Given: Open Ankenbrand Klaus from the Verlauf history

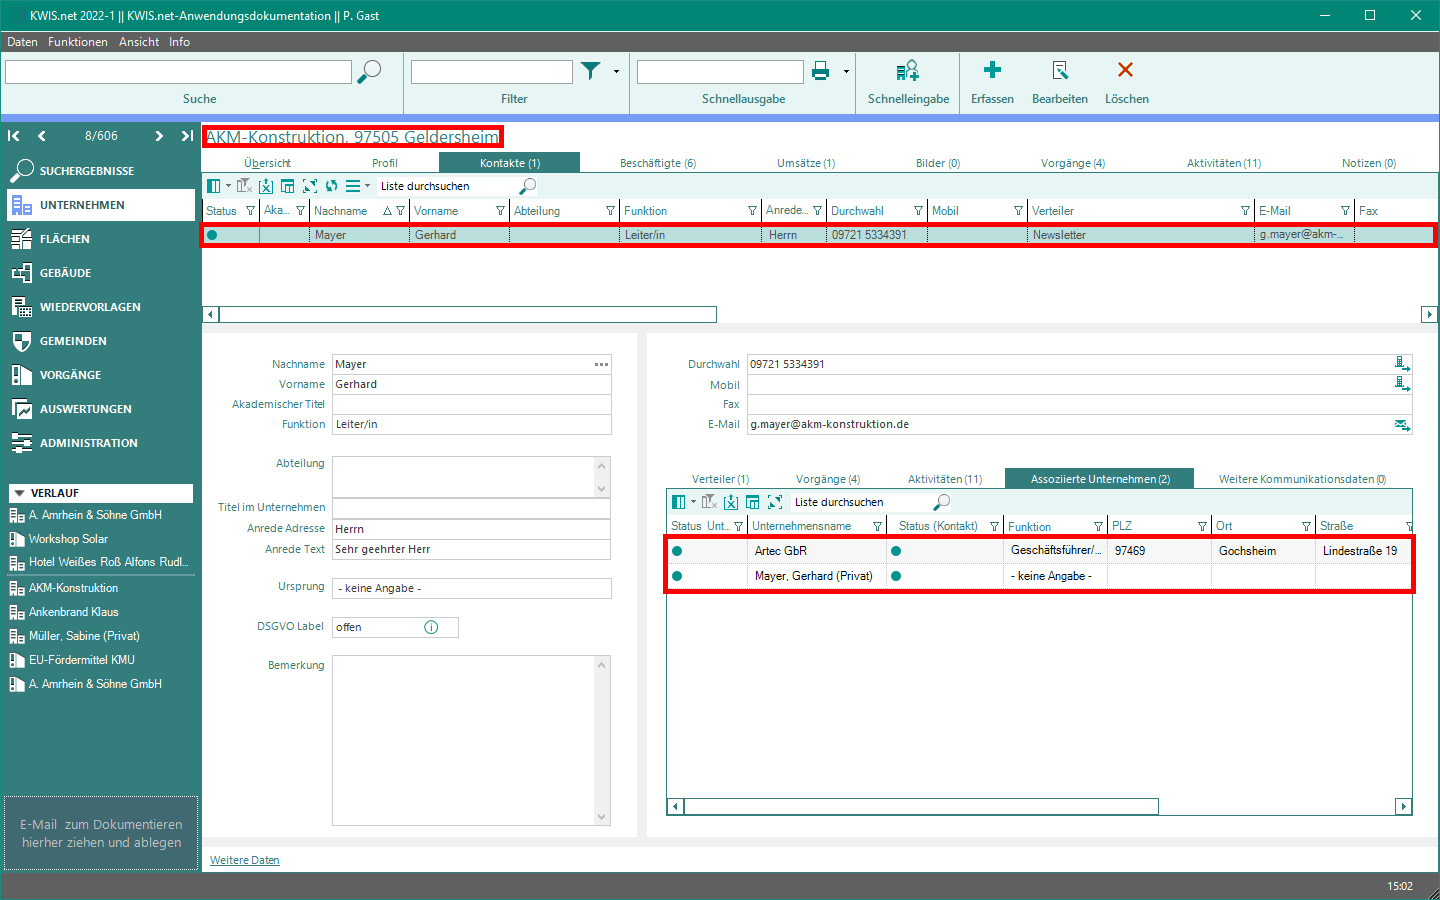Looking at the screenshot, I should click(x=74, y=612).
